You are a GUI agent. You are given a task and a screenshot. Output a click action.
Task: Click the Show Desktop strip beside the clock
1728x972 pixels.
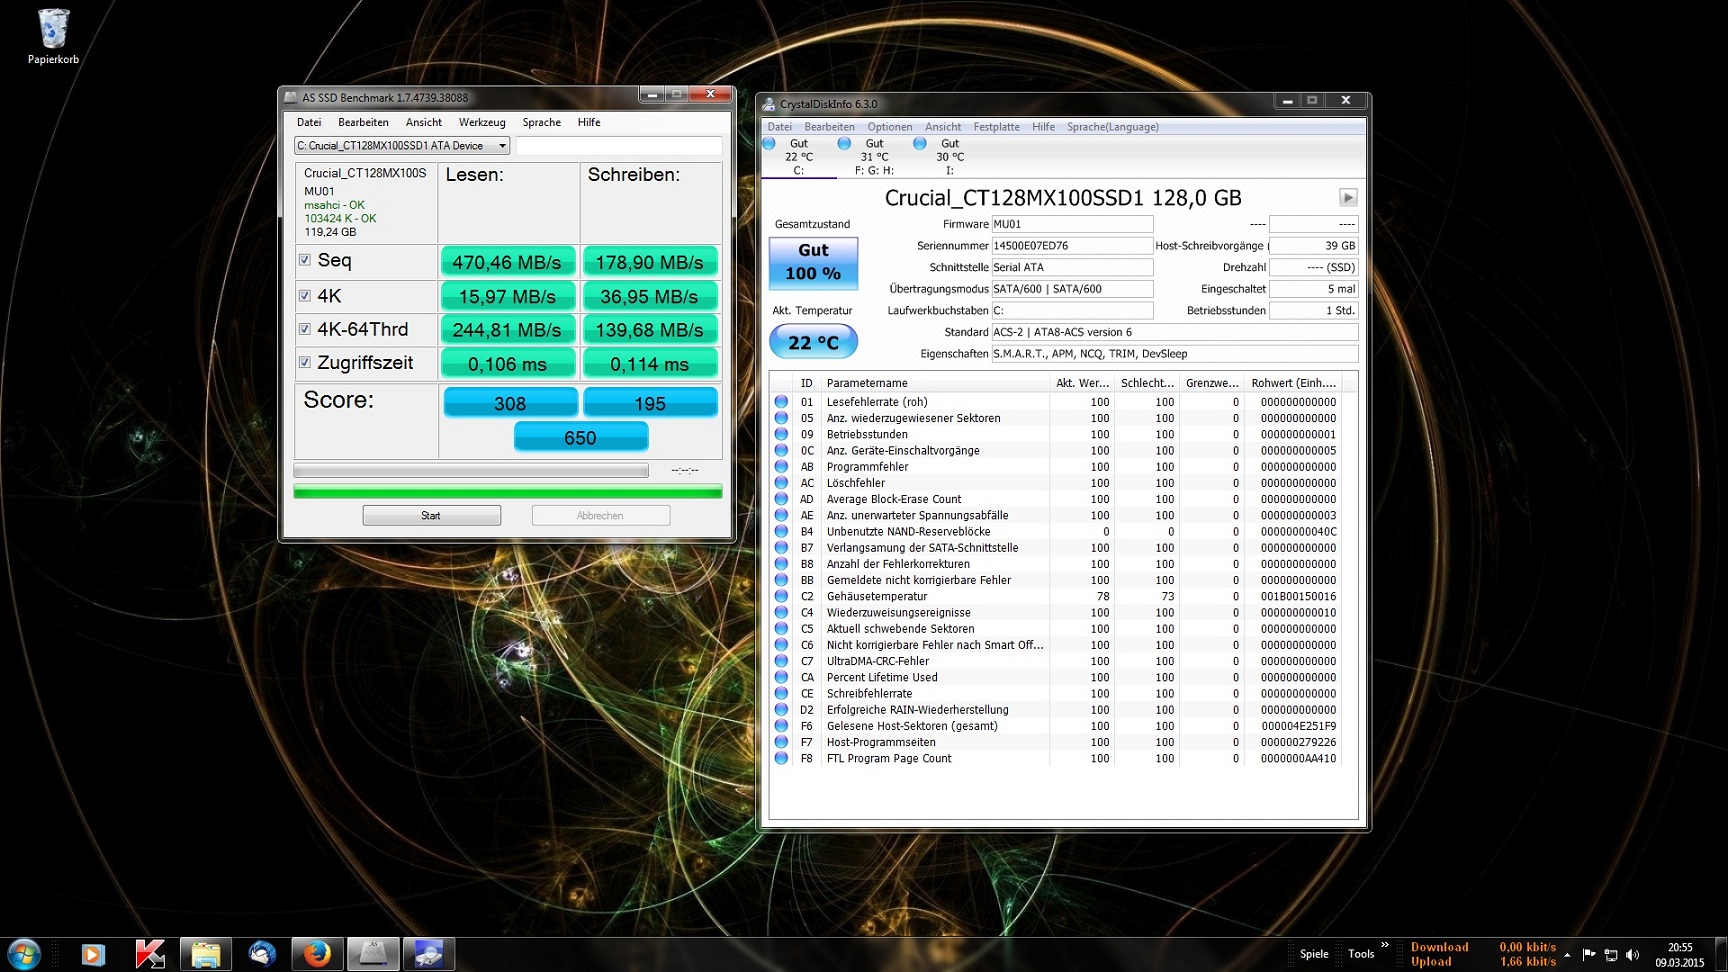pyautogui.click(x=1721, y=954)
